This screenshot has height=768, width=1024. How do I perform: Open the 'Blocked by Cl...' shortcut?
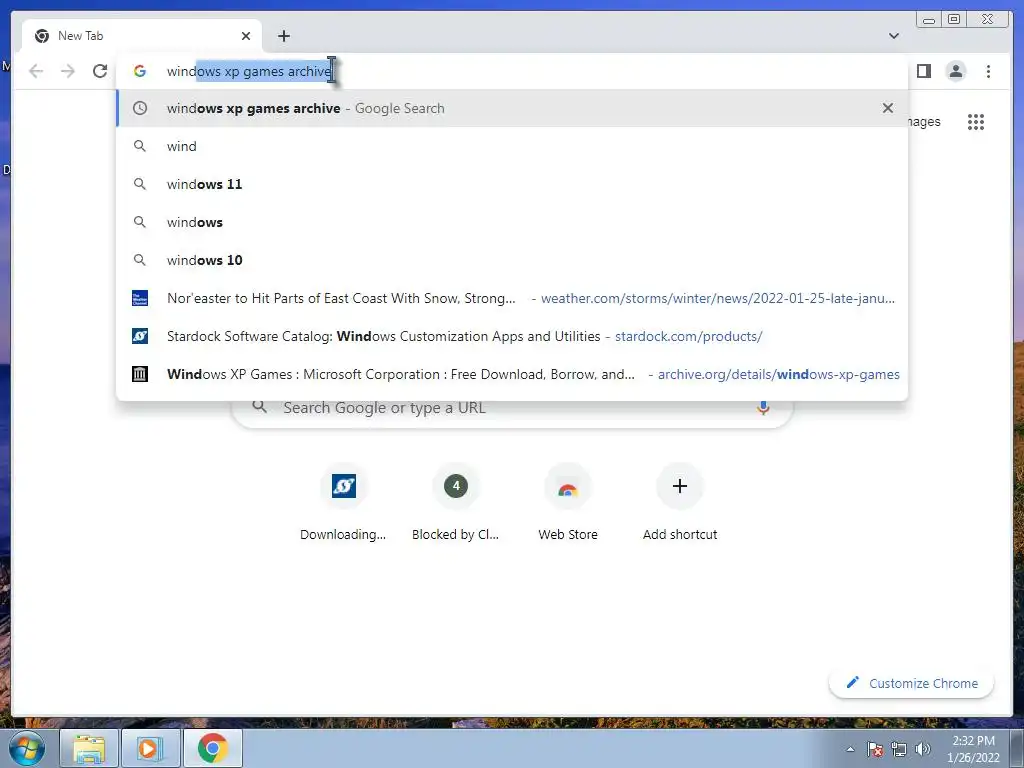456,503
